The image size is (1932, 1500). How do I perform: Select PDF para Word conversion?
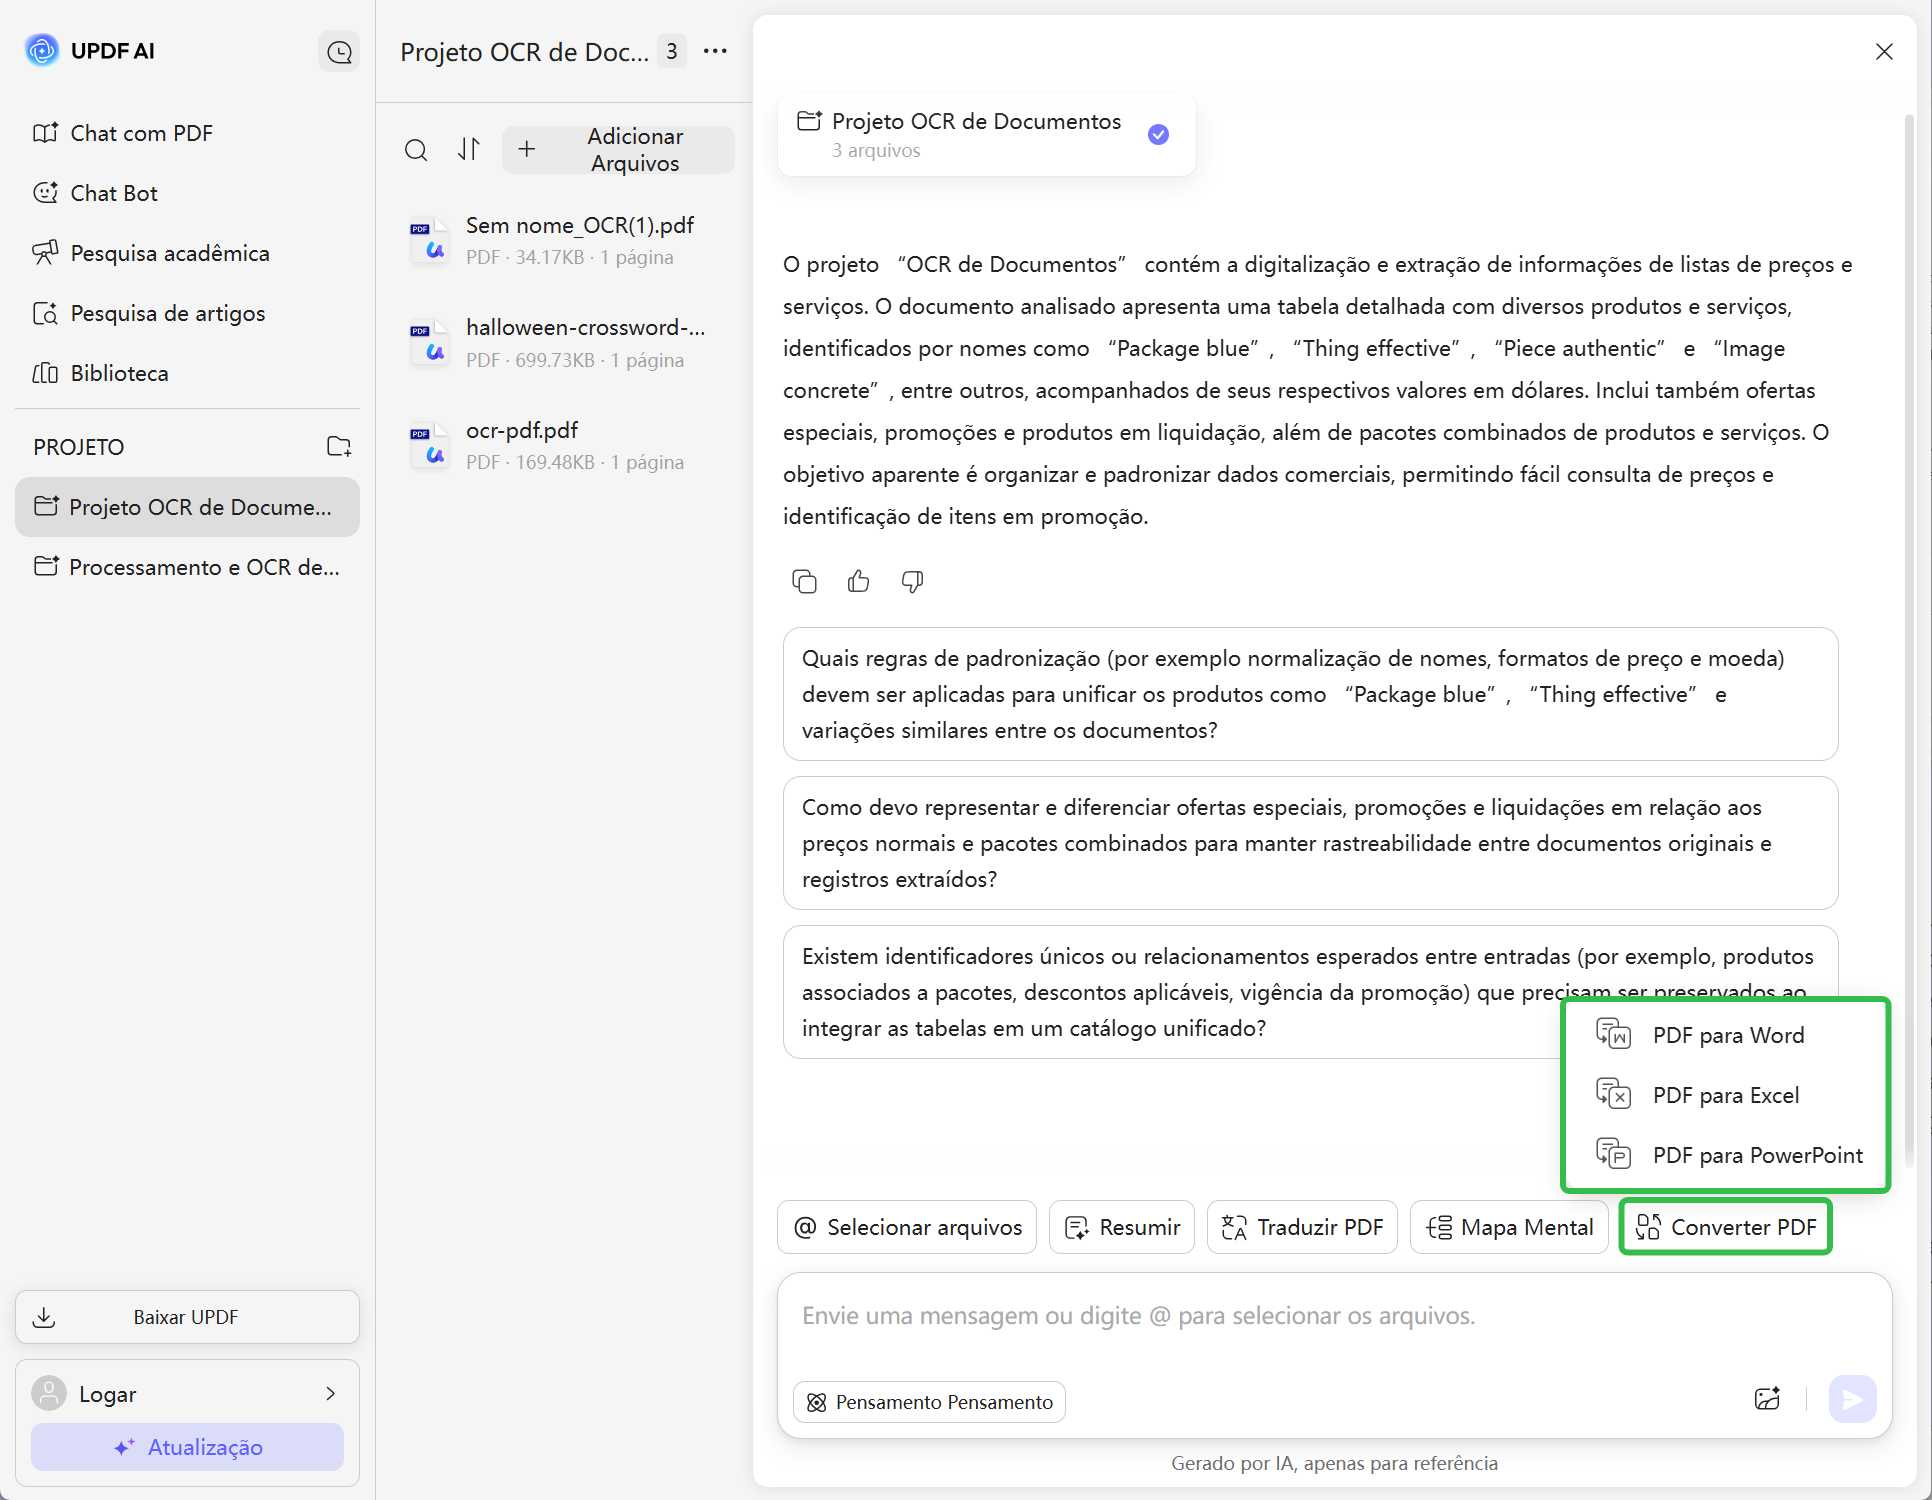click(1727, 1035)
